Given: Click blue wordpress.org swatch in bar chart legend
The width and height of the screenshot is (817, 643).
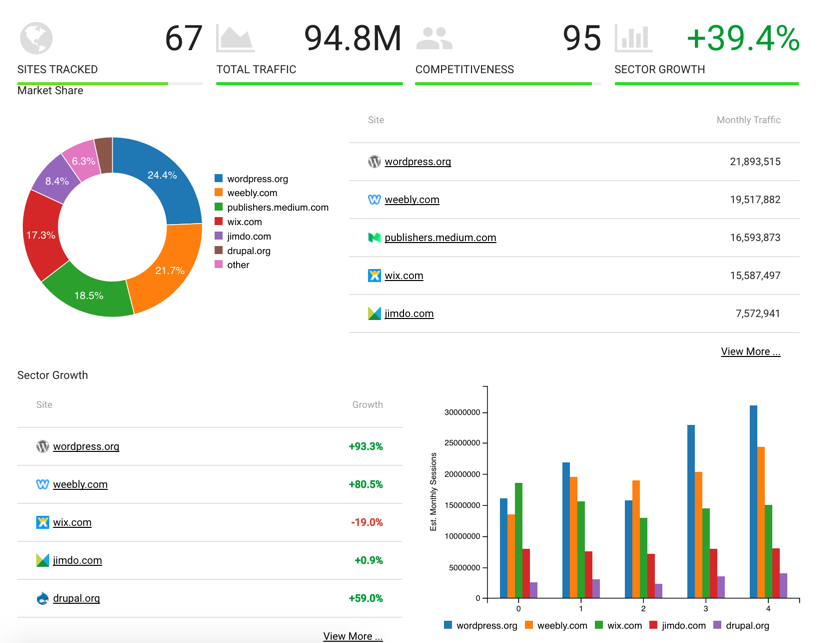Looking at the screenshot, I should (x=448, y=625).
